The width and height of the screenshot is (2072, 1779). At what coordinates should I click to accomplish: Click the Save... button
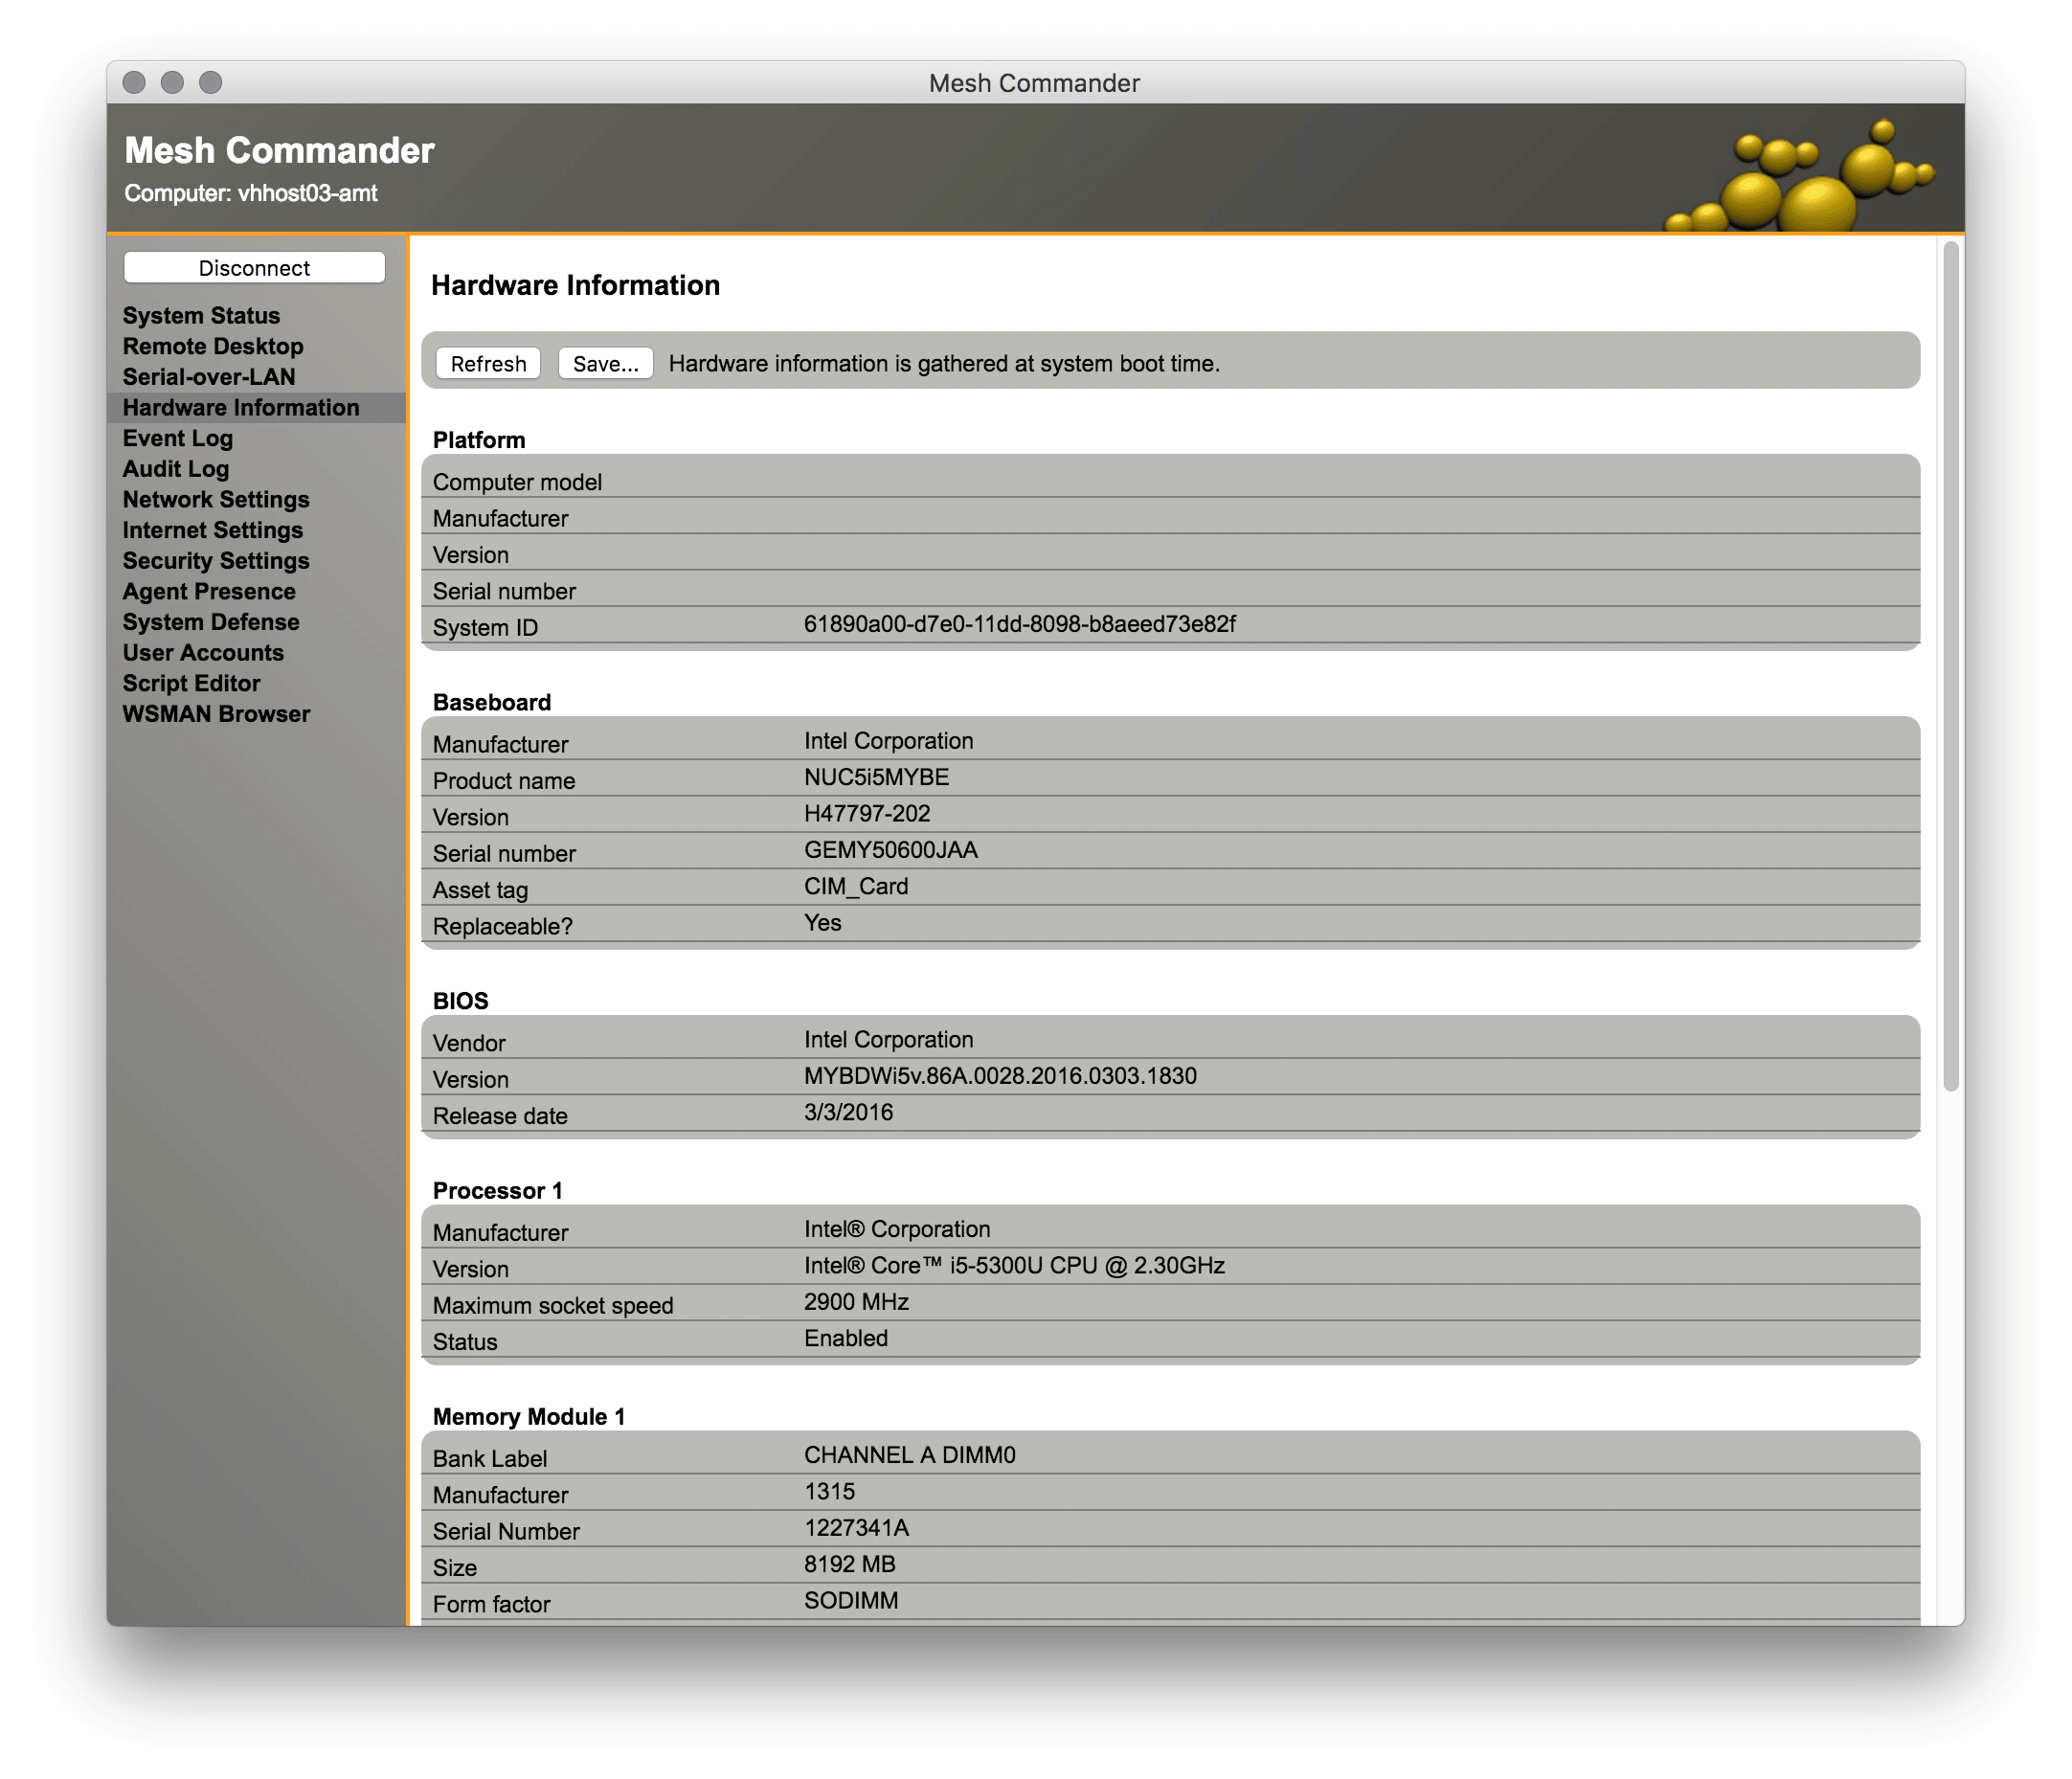pos(605,363)
